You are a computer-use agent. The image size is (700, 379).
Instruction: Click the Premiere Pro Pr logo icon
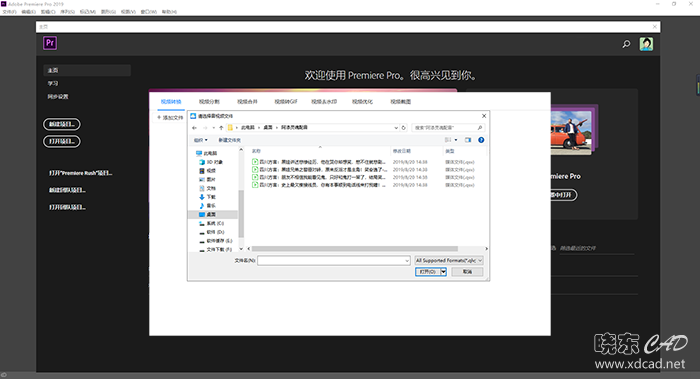50,43
